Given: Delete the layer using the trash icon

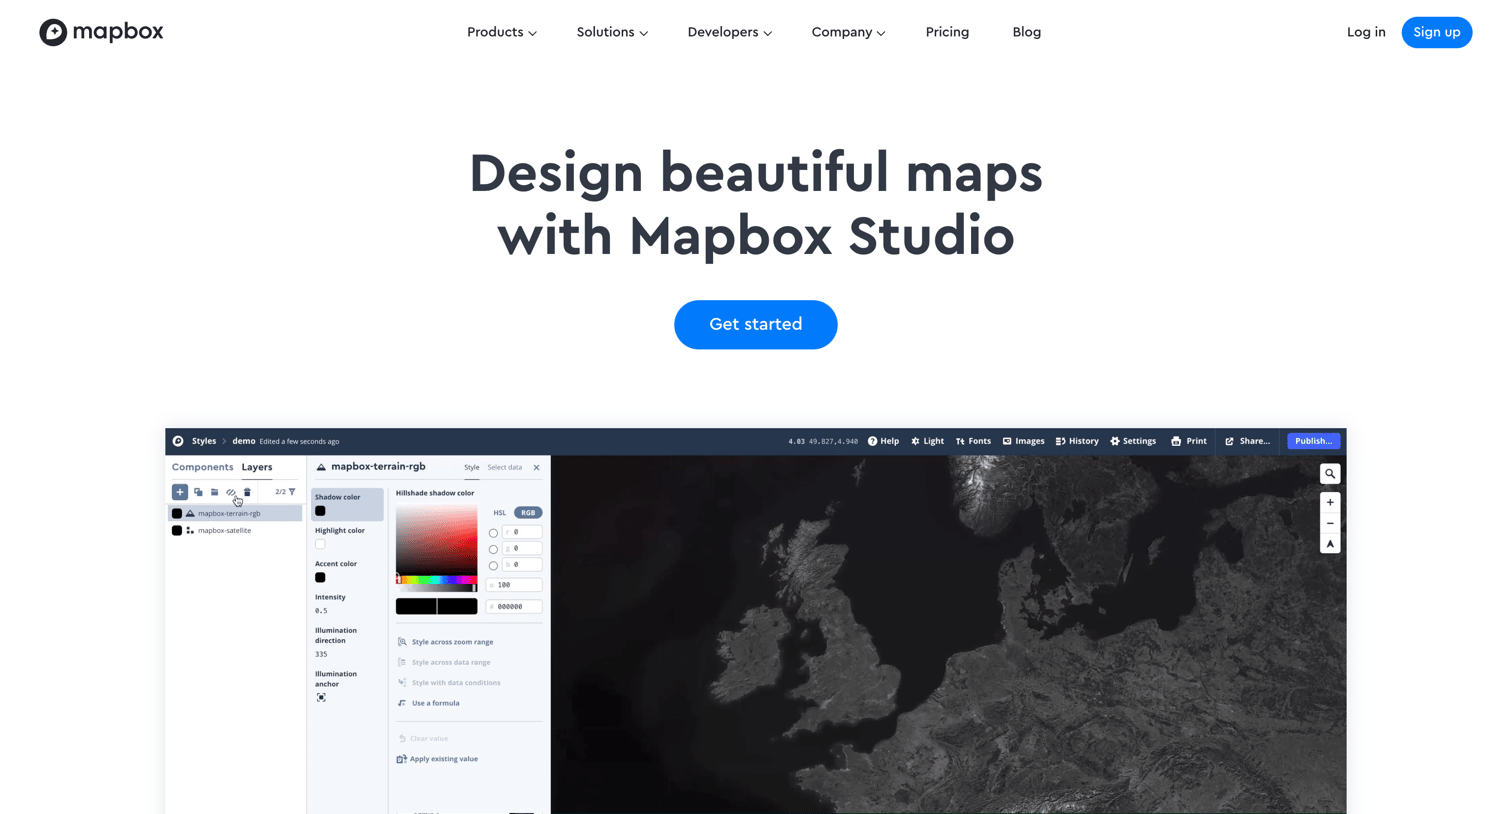Looking at the screenshot, I should 247,492.
